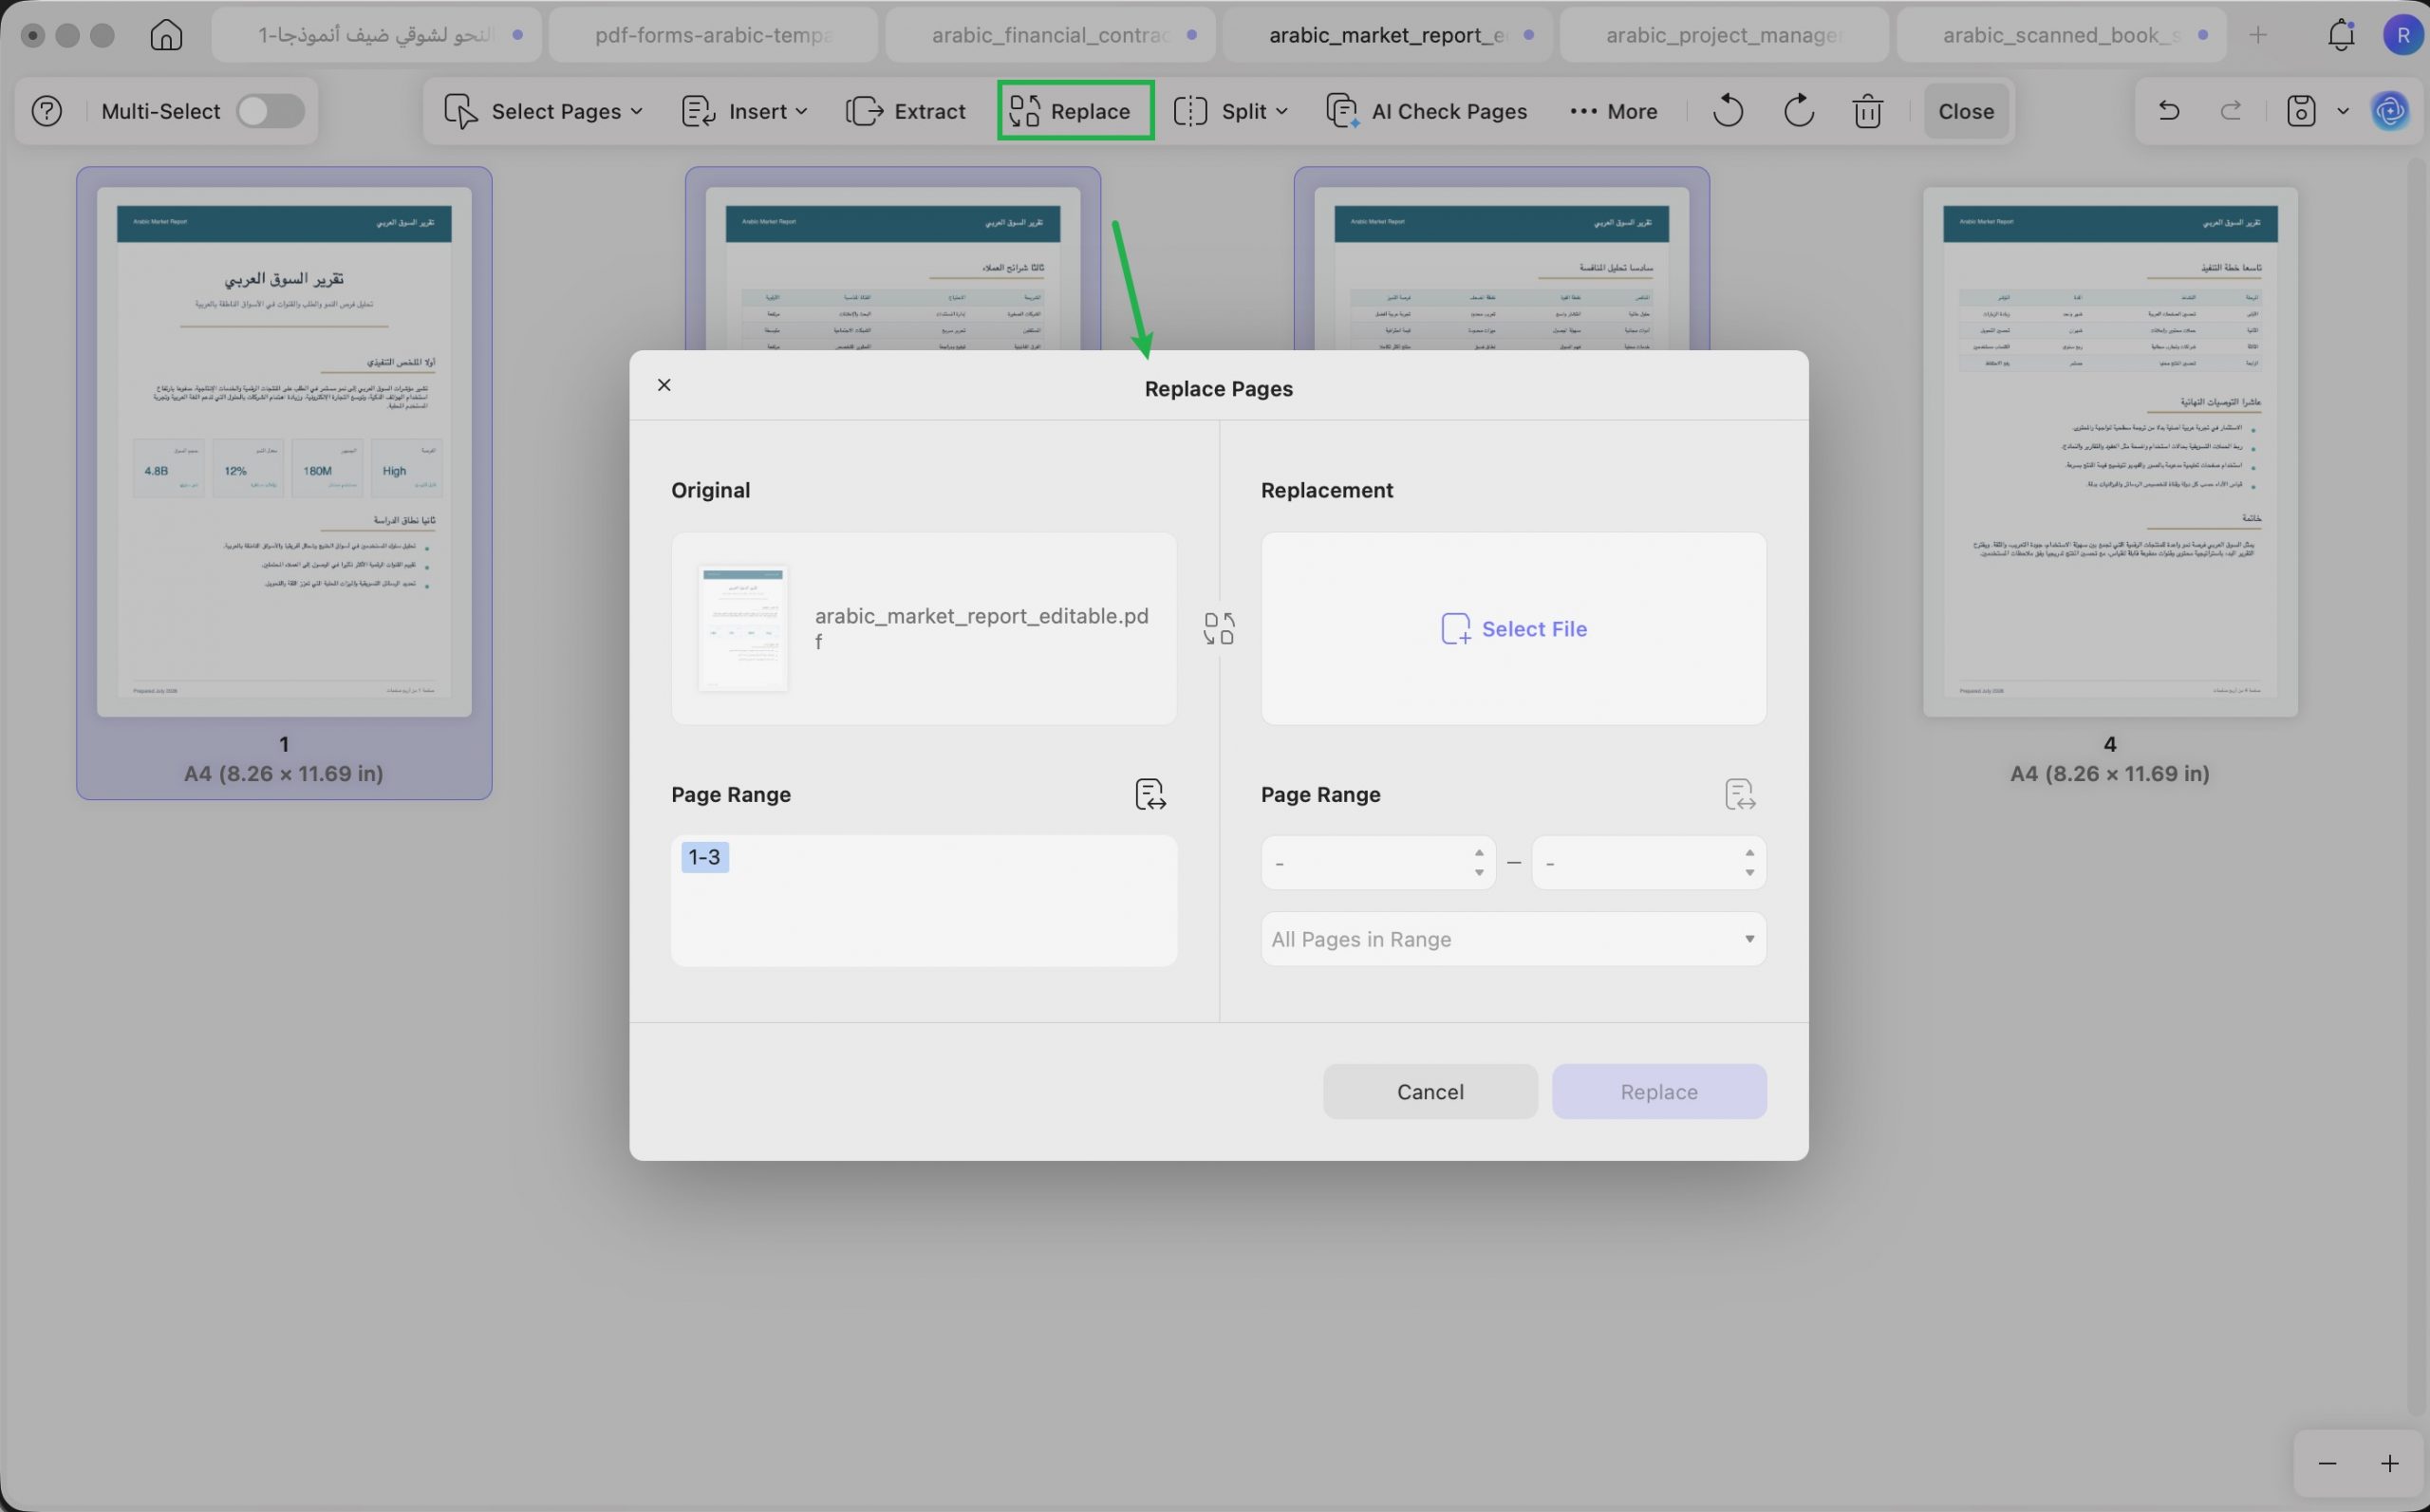The height and width of the screenshot is (1512, 2430).
Task: Click the Extract tool
Action: (906, 111)
